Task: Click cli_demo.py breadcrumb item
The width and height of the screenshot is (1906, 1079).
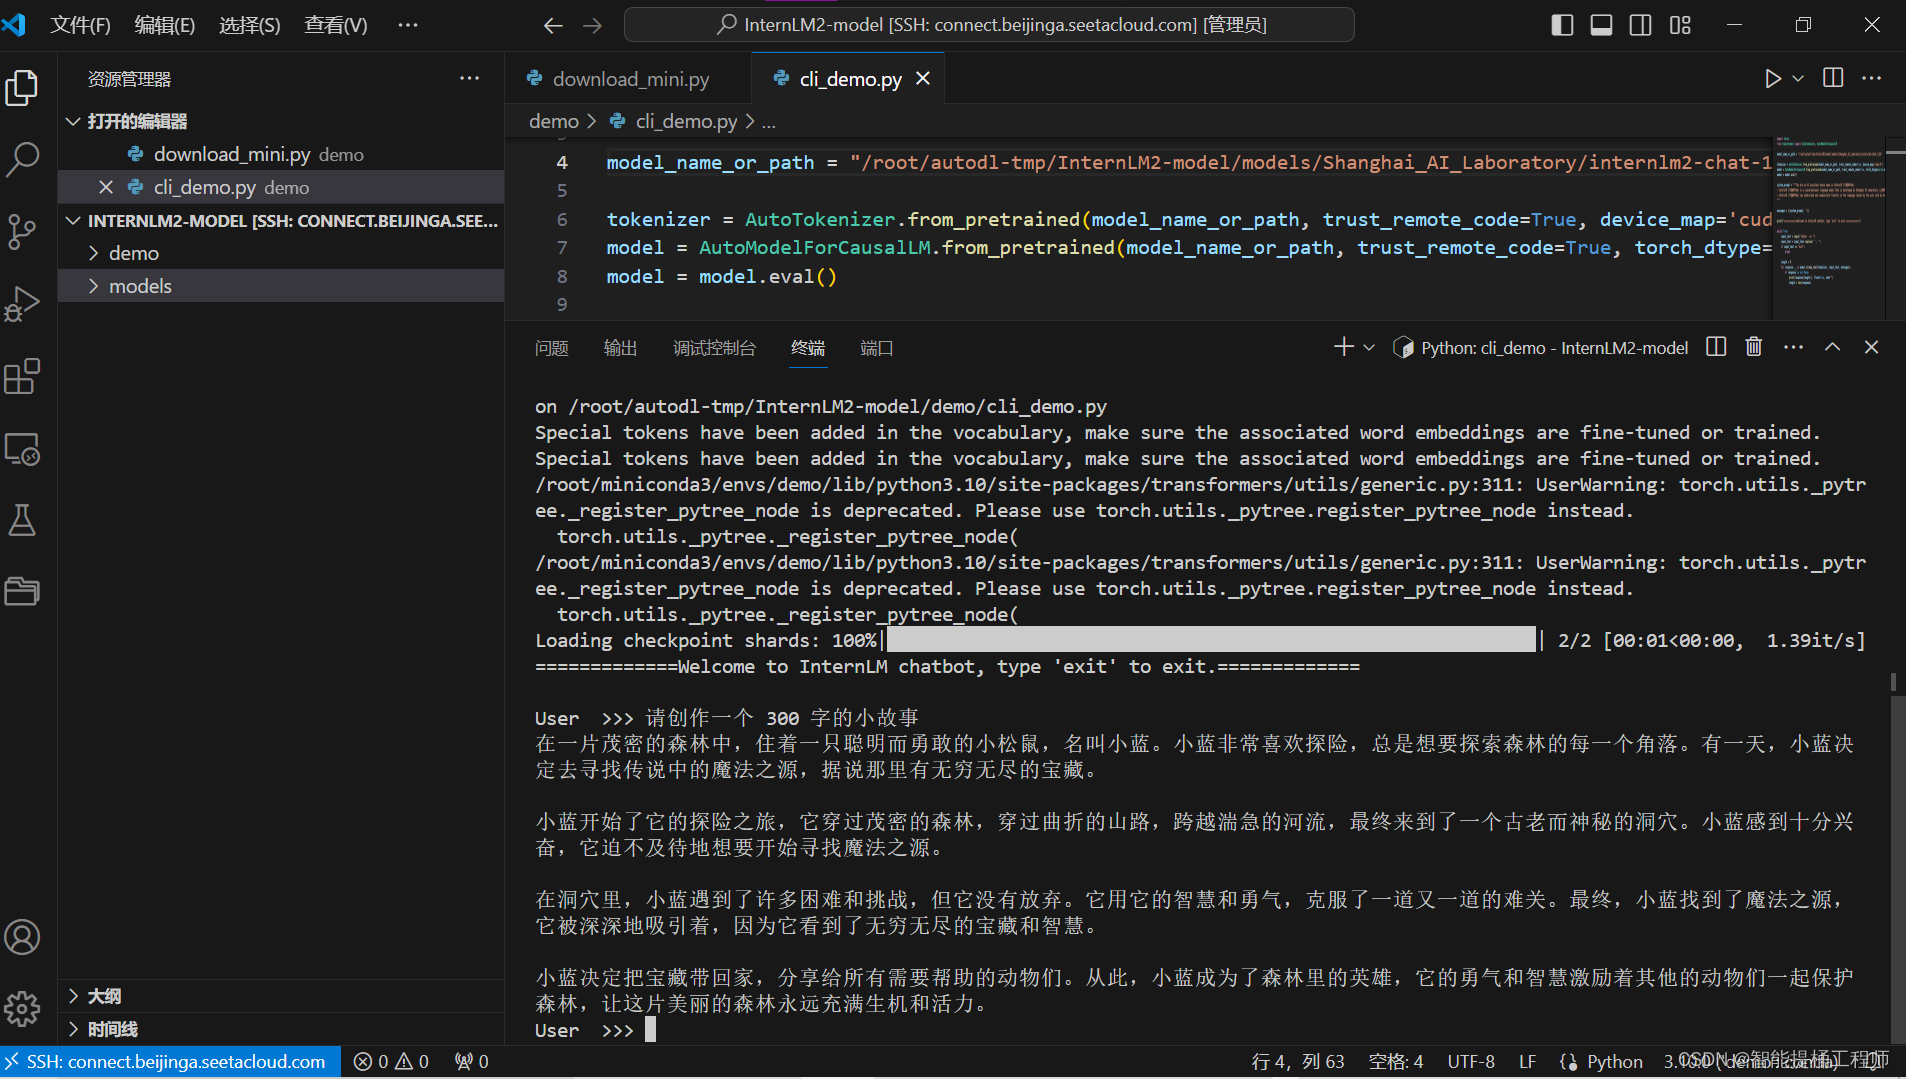Action: click(686, 121)
